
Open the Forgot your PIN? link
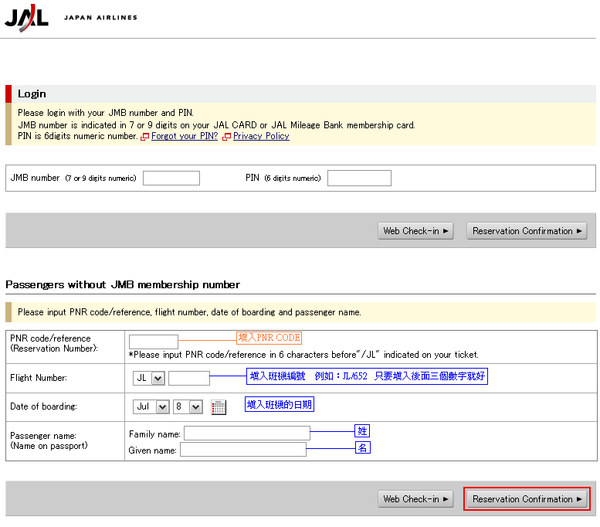(184, 136)
